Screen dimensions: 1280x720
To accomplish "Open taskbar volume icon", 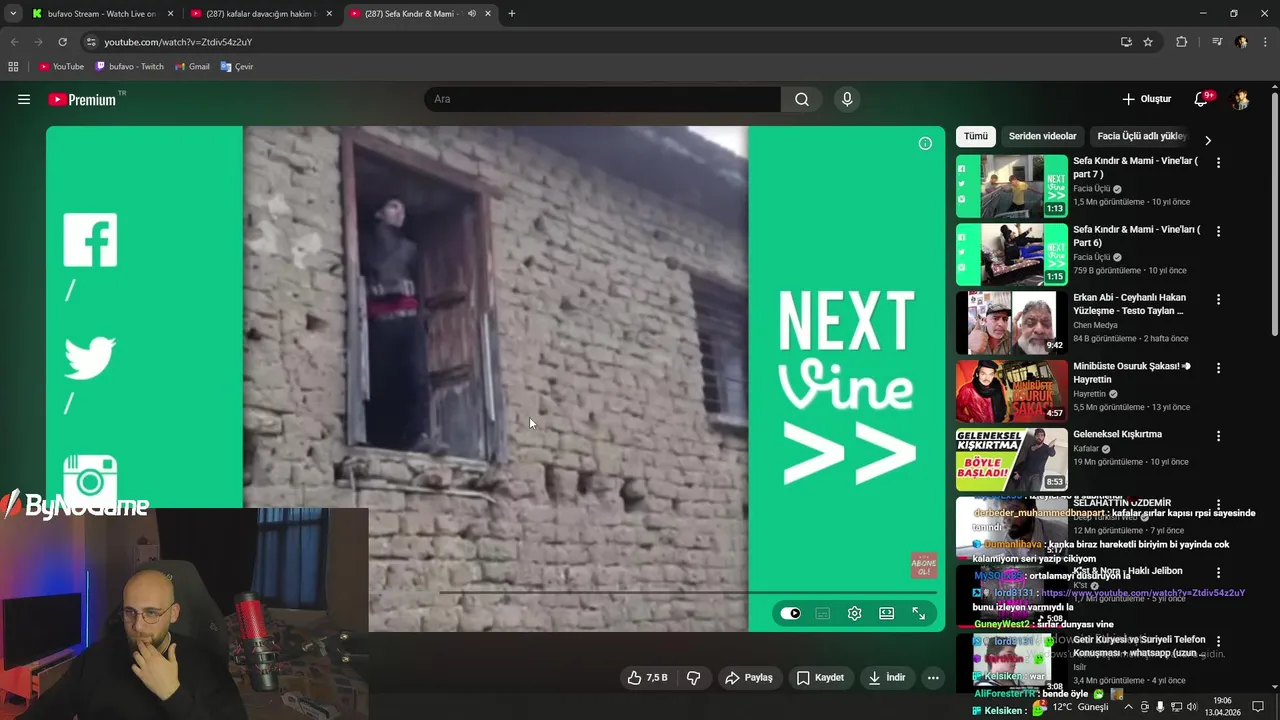I will point(1193,707).
